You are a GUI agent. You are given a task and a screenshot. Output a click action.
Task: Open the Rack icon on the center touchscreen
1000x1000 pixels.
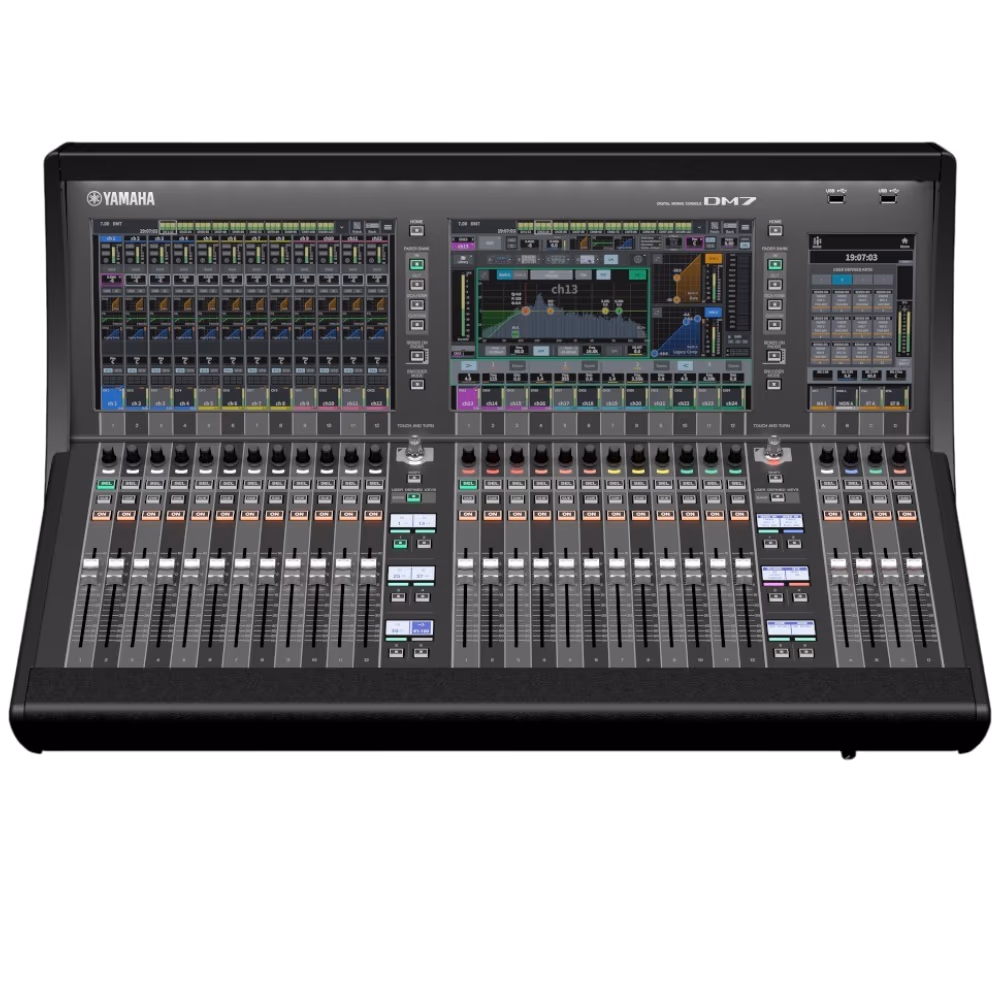(730, 227)
